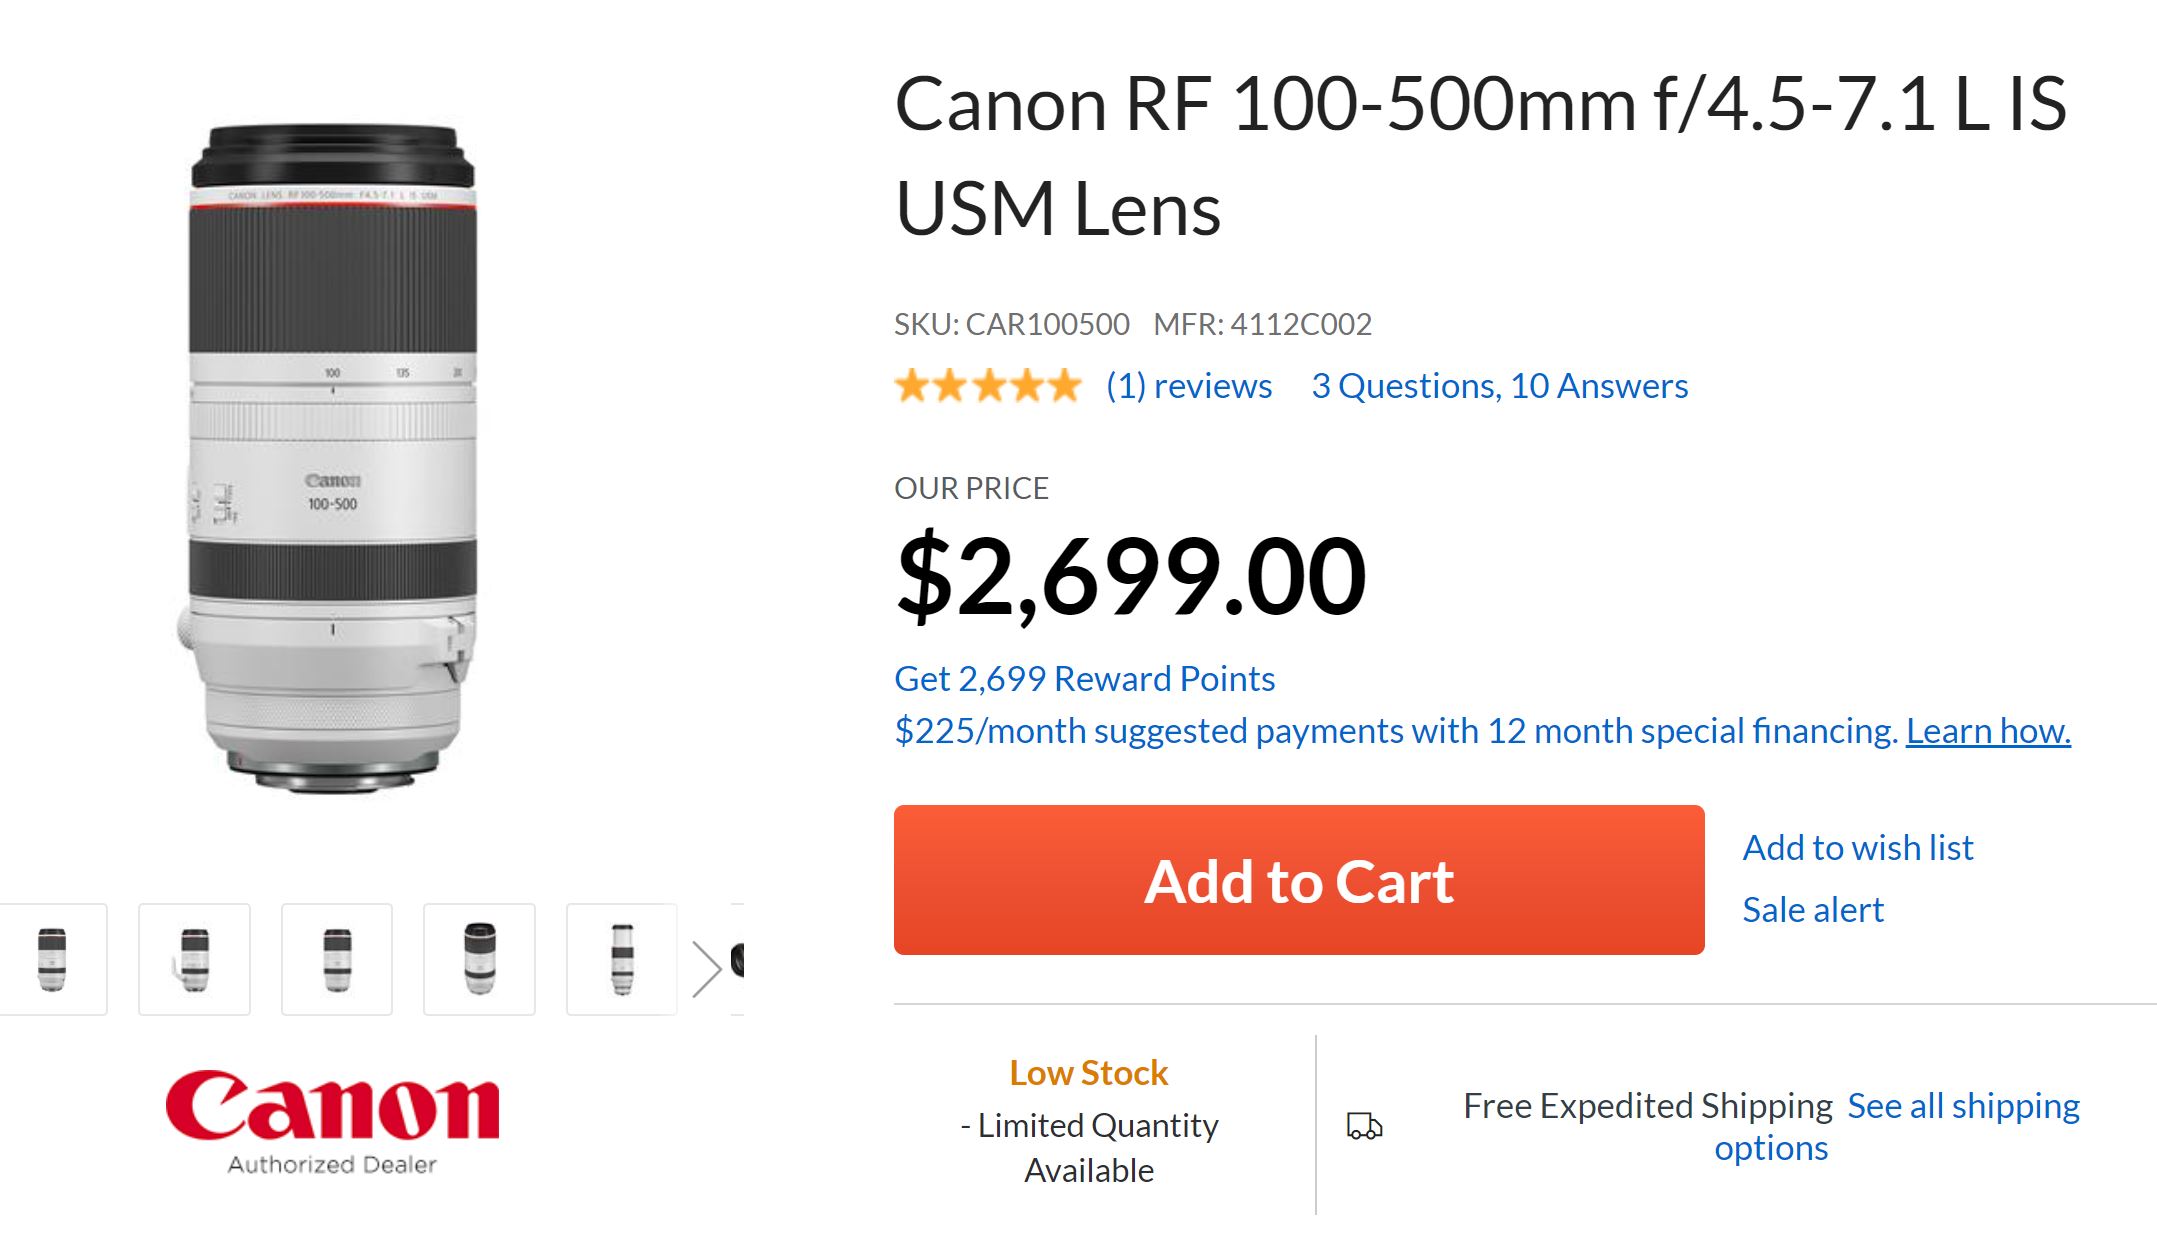Click Learn how financing link
2157x1233 pixels.
coord(1987,731)
